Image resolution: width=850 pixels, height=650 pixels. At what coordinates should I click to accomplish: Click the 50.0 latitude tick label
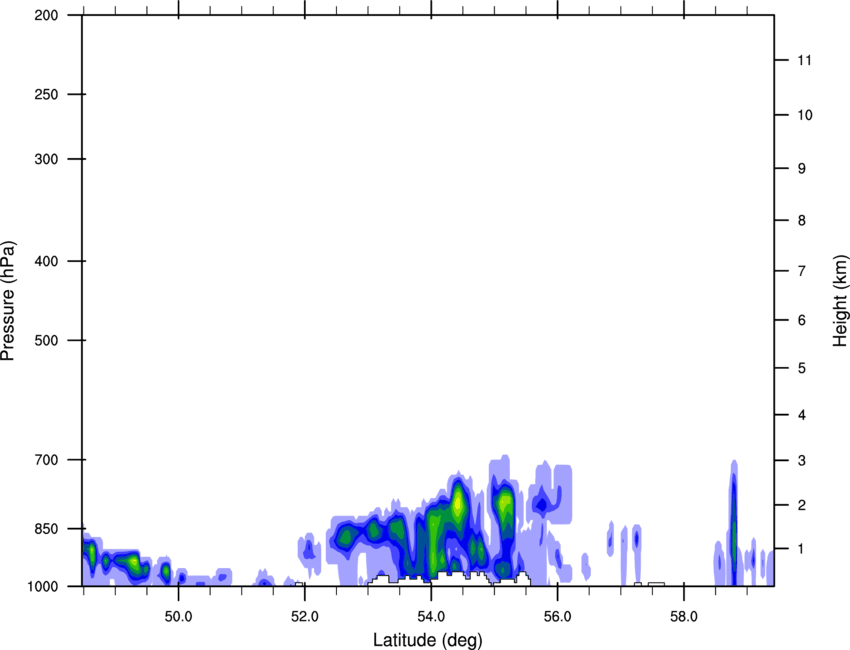(178, 617)
